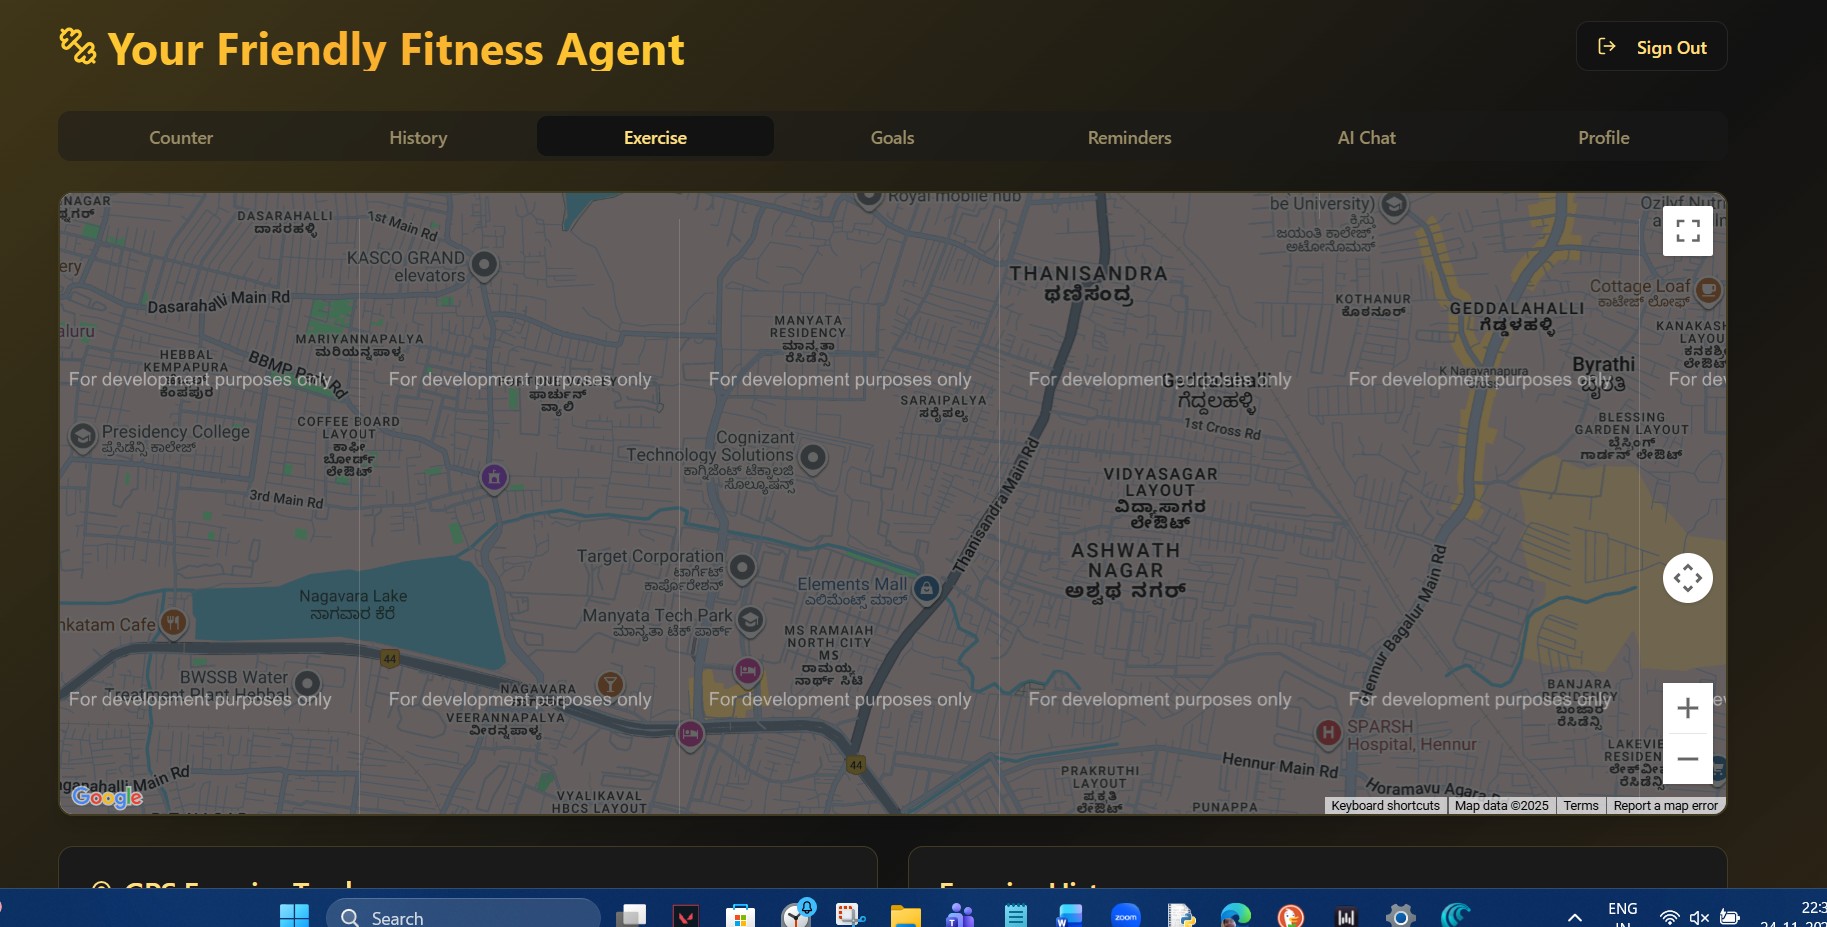Click the orange restaurant marker near Nagavara

(x=610, y=685)
